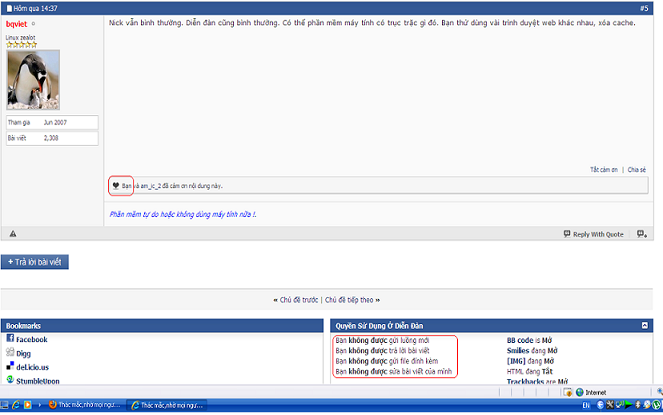The height and width of the screenshot is (415, 663).
Task: Click the text Bạn không được gửi luồng mới
Action: (x=382, y=340)
